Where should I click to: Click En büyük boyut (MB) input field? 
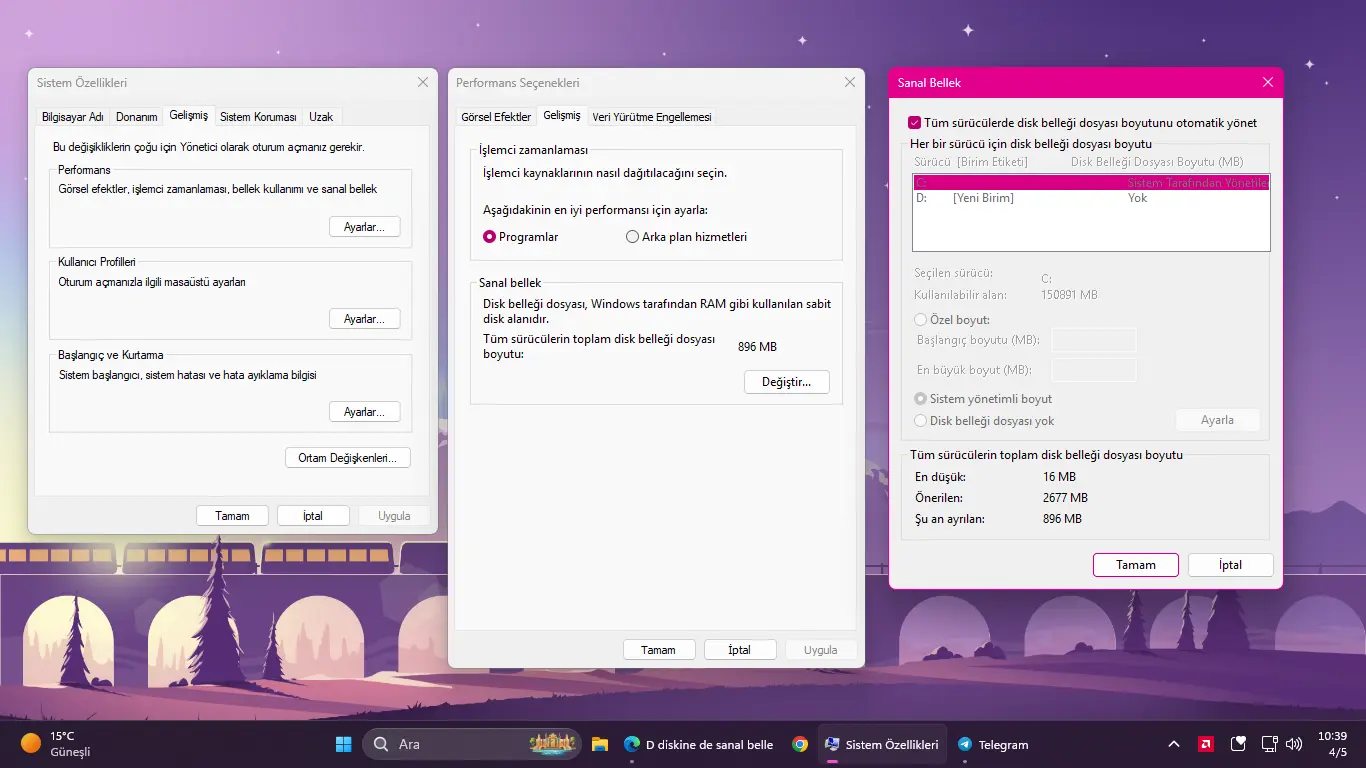point(1094,370)
